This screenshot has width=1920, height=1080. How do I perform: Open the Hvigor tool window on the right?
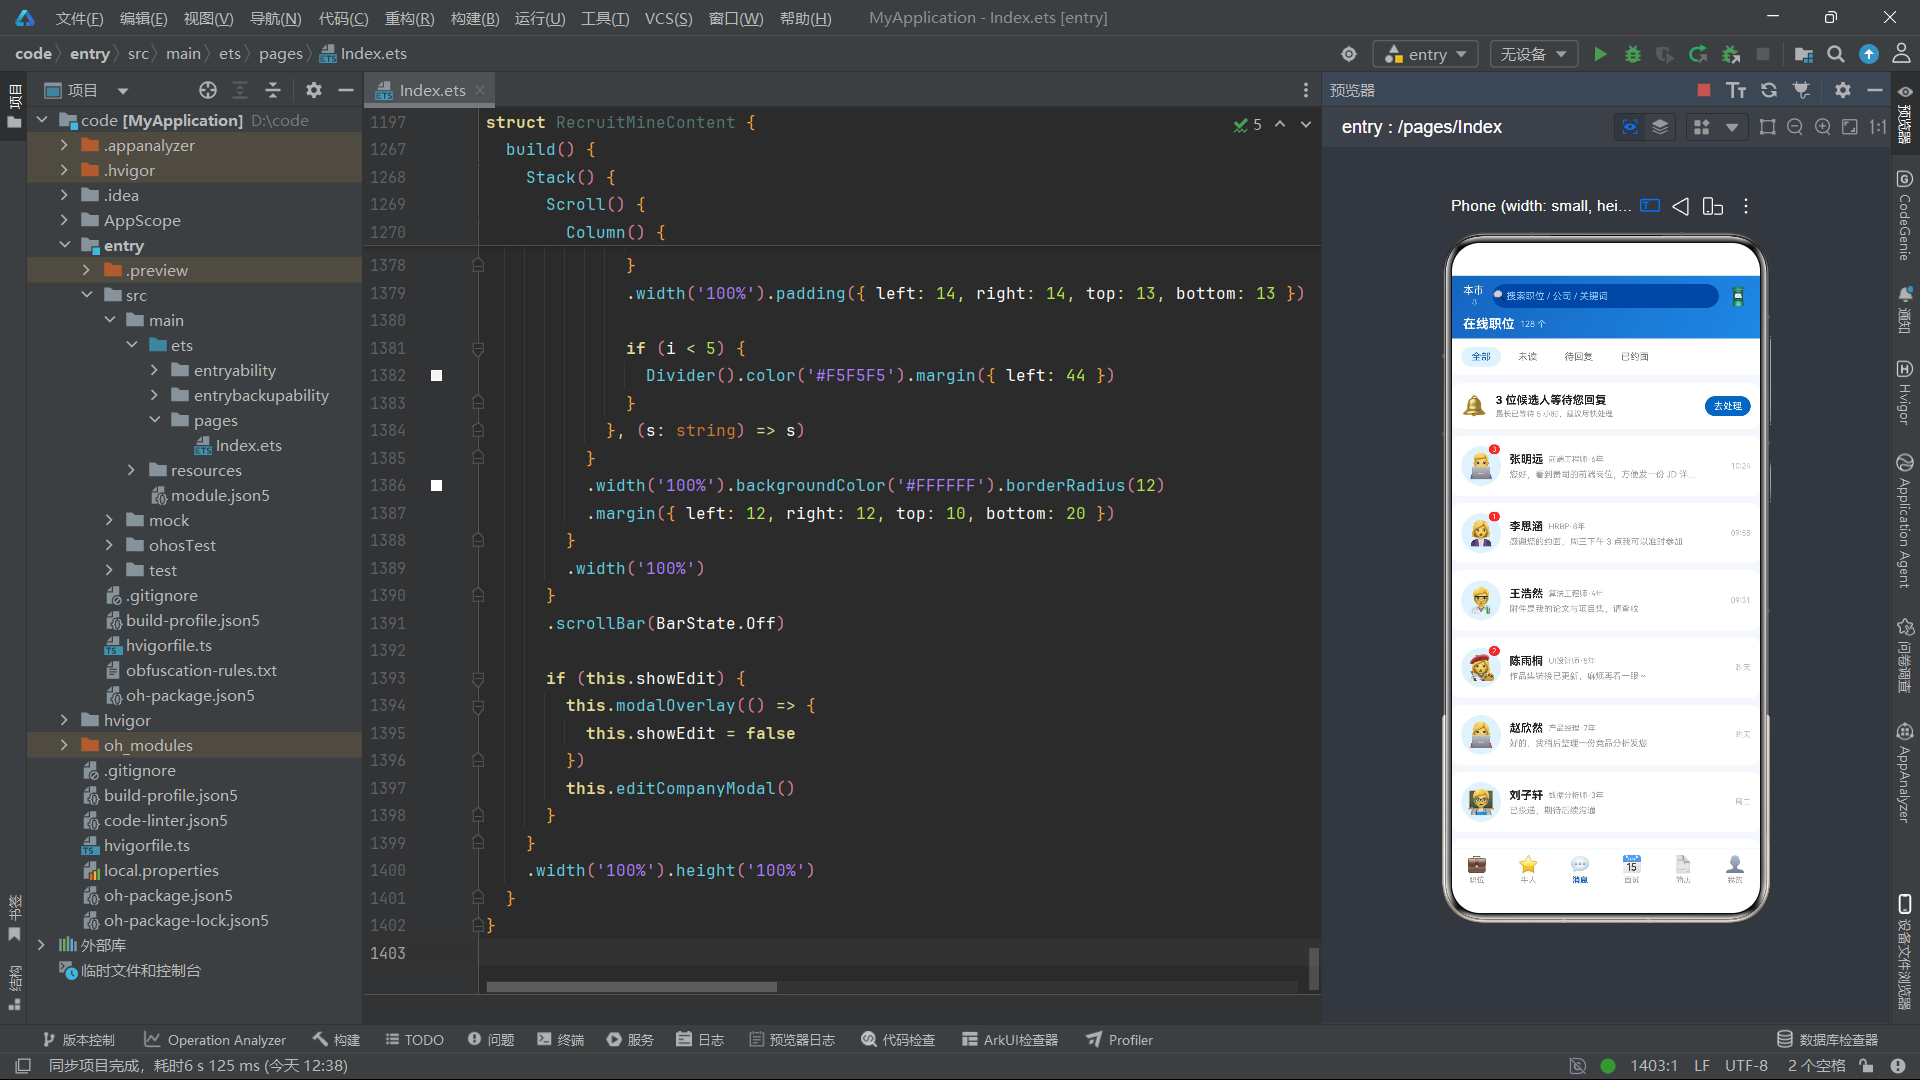click(x=1905, y=391)
